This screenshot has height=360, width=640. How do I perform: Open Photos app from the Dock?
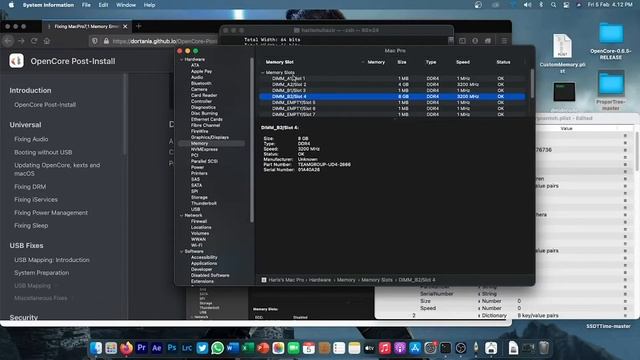[x=278, y=348]
